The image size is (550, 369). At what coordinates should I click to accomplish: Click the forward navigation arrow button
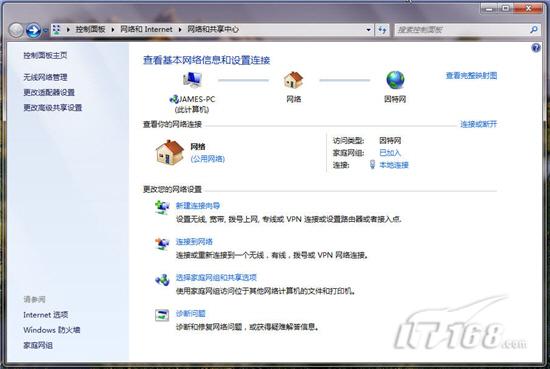[33, 30]
